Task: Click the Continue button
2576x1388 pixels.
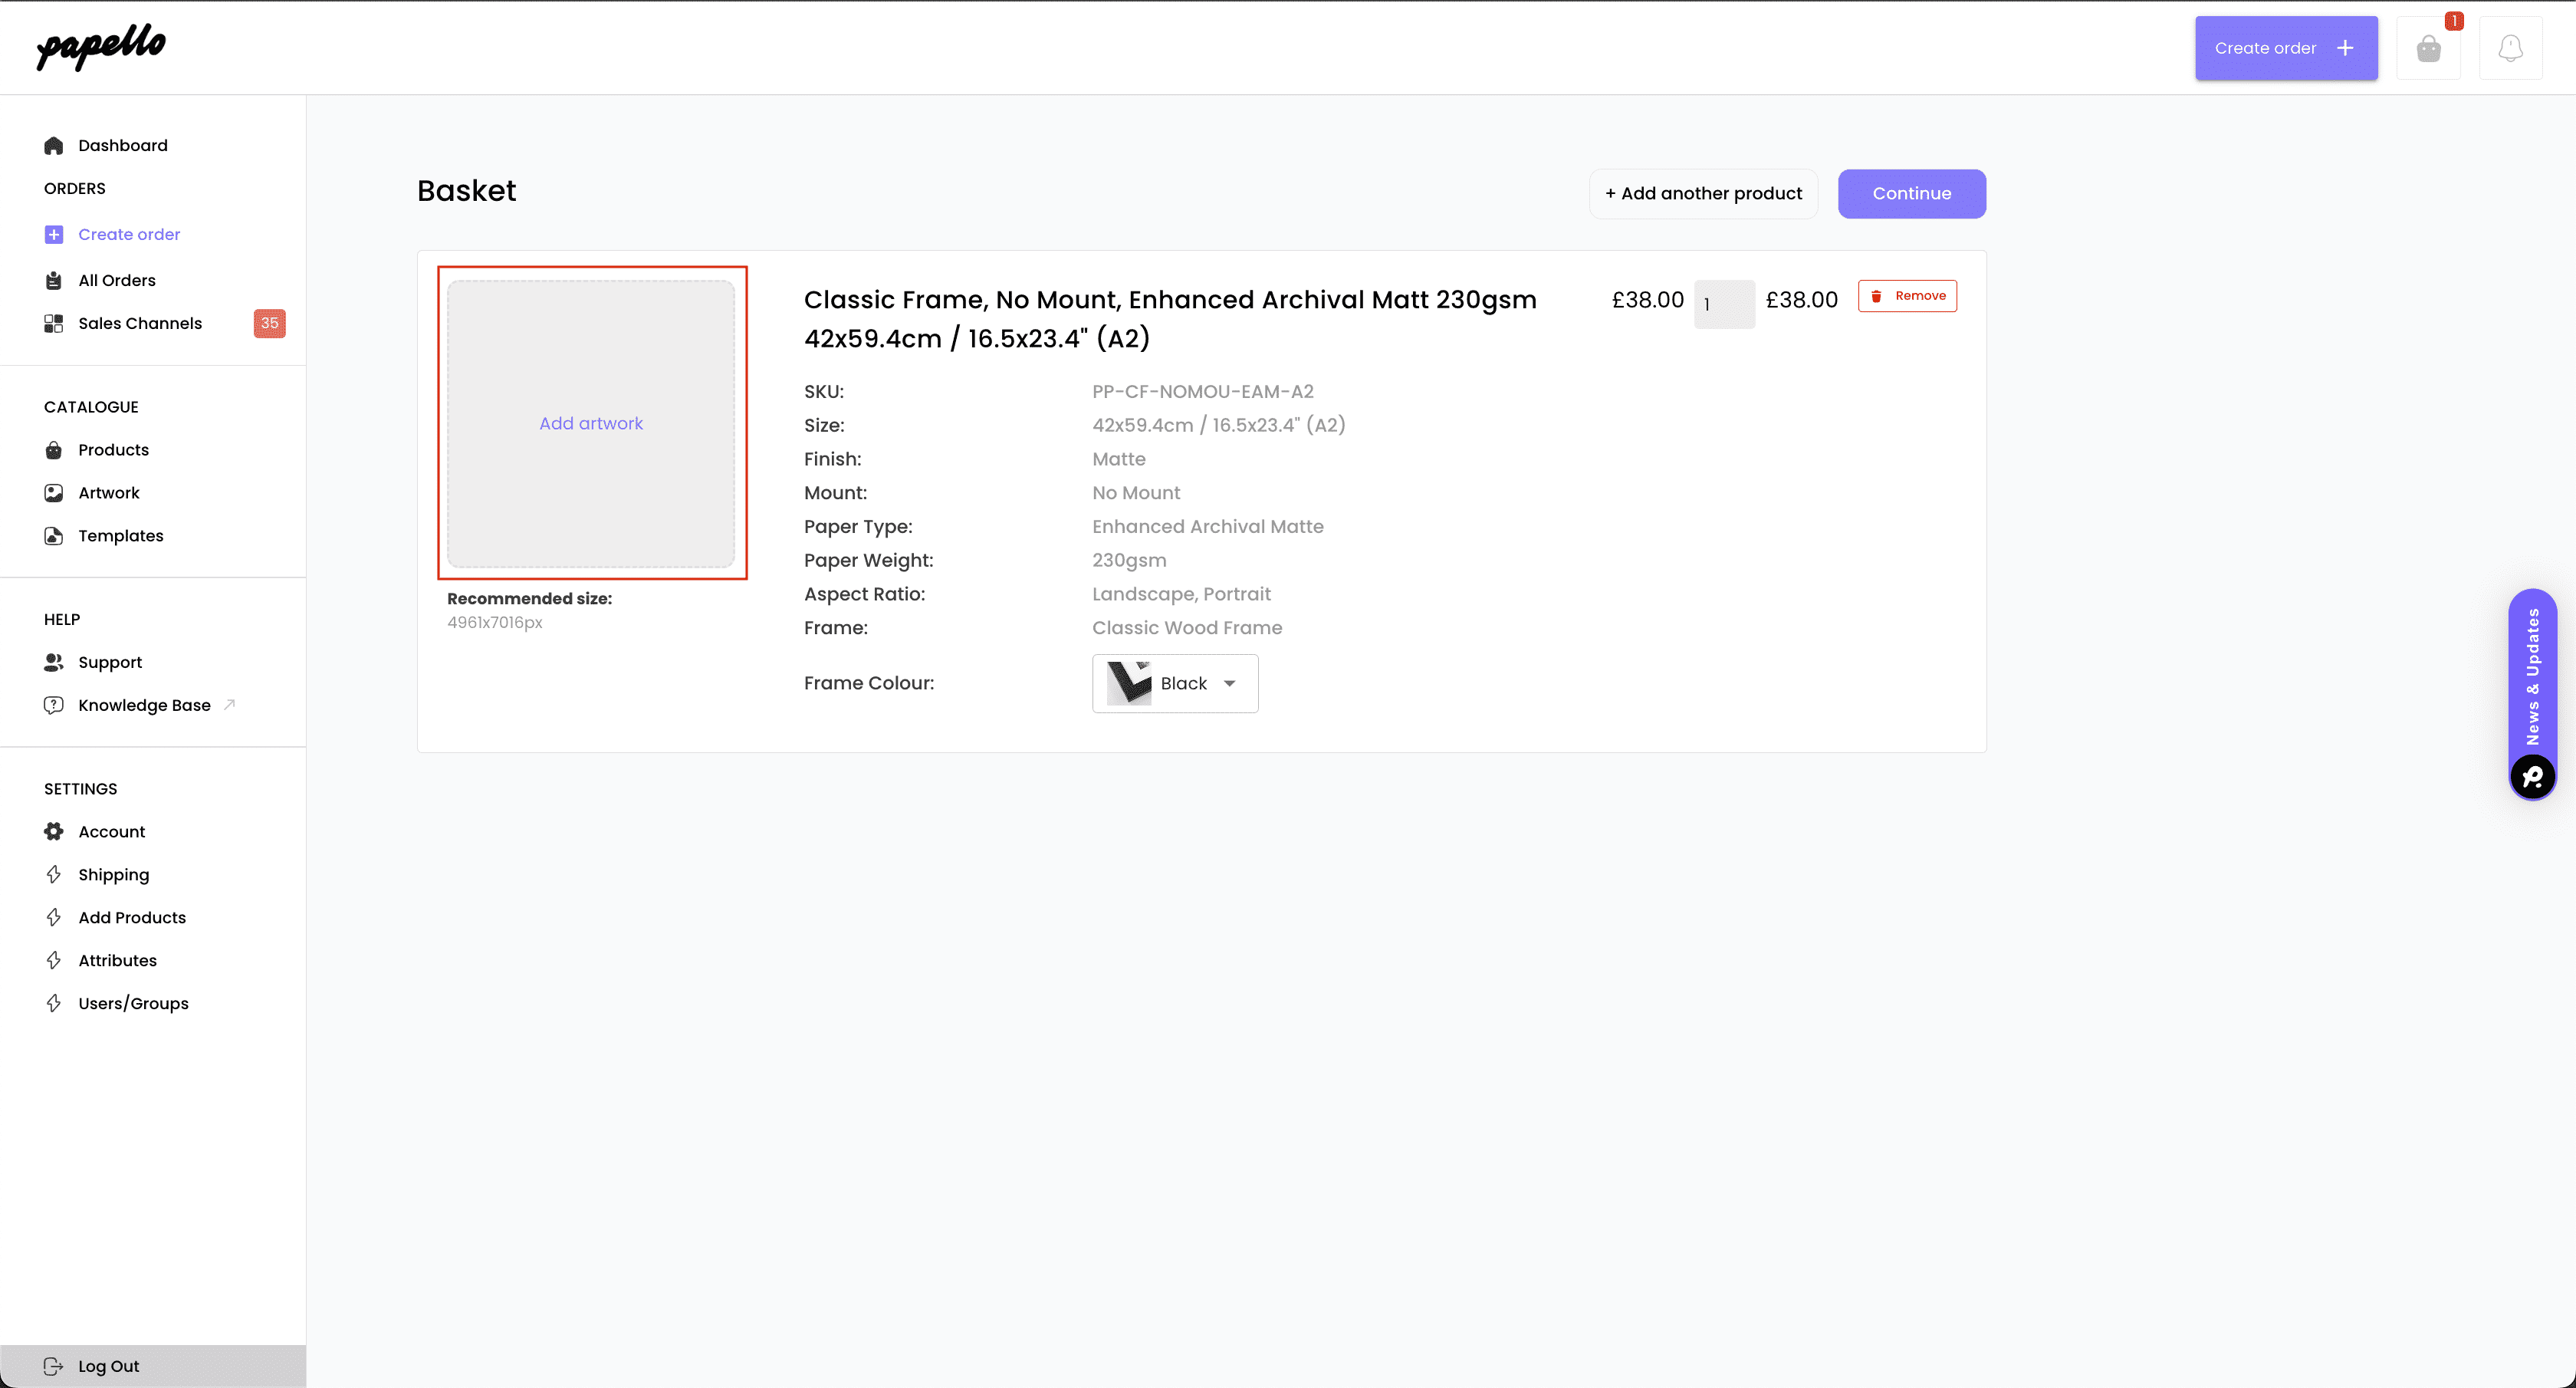Action: tap(1911, 194)
